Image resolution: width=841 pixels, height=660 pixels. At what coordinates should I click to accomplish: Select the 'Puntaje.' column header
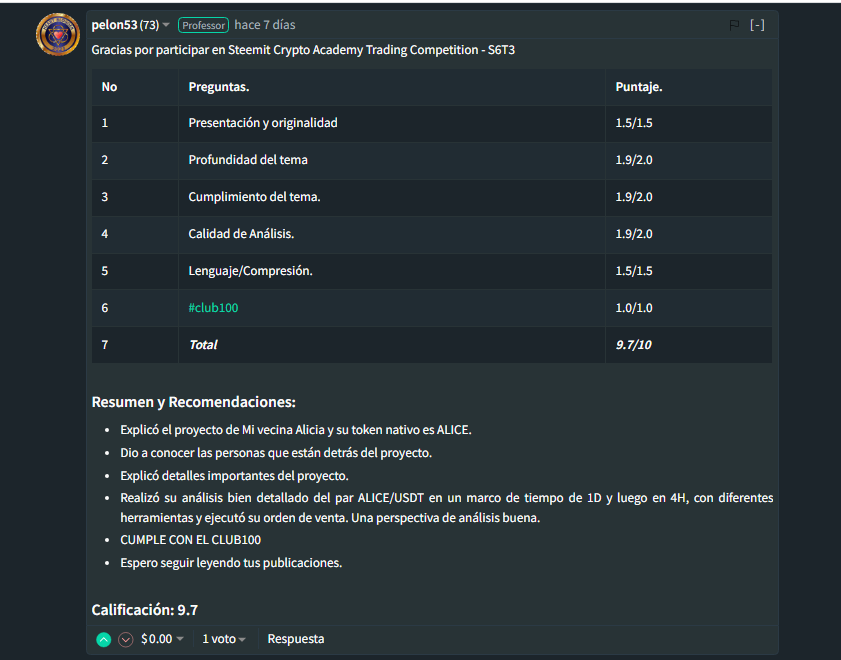(639, 87)
